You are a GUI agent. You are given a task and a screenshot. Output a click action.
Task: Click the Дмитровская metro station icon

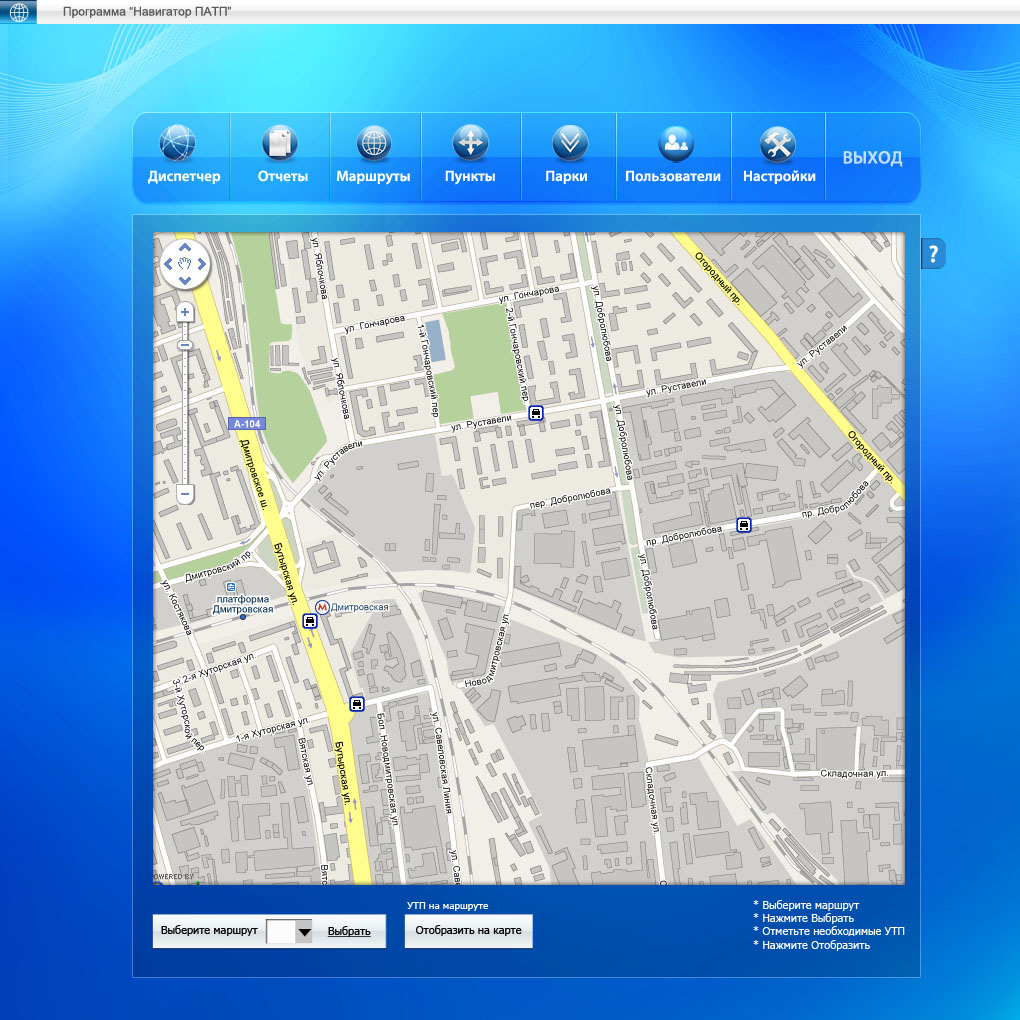pyautogui.click(x=322, y=607)
